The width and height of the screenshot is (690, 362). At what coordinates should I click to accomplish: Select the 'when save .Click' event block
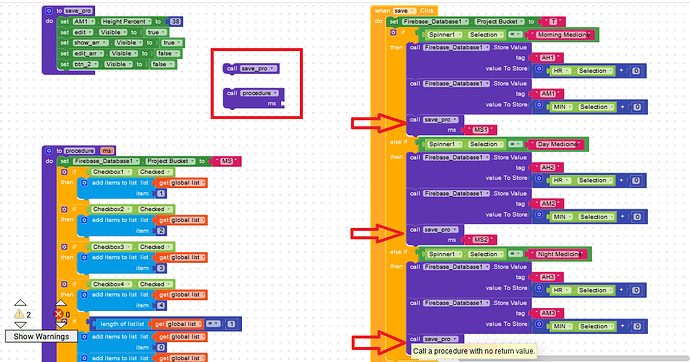tap(404, 11)
